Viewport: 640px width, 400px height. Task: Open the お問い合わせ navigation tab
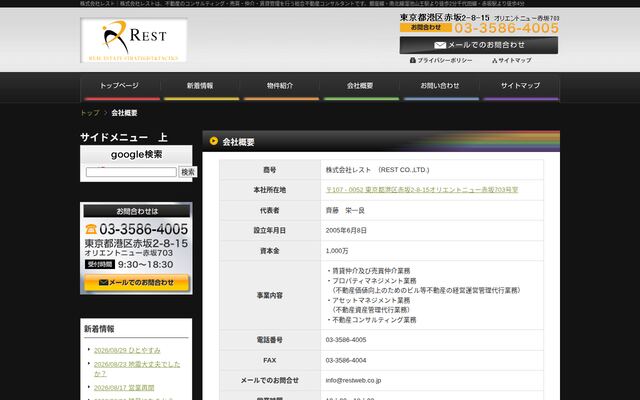tap(440, 87)
